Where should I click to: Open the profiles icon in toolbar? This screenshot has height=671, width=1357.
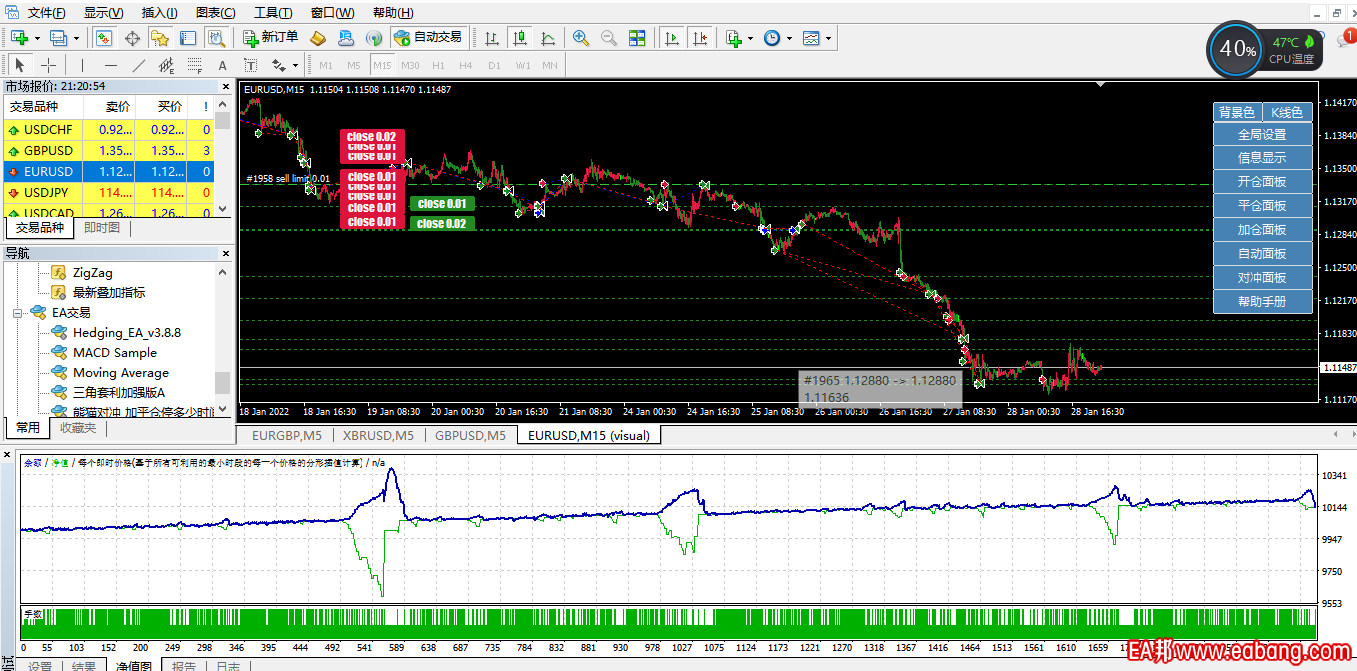pyautogui.click(x=58, y=38)
